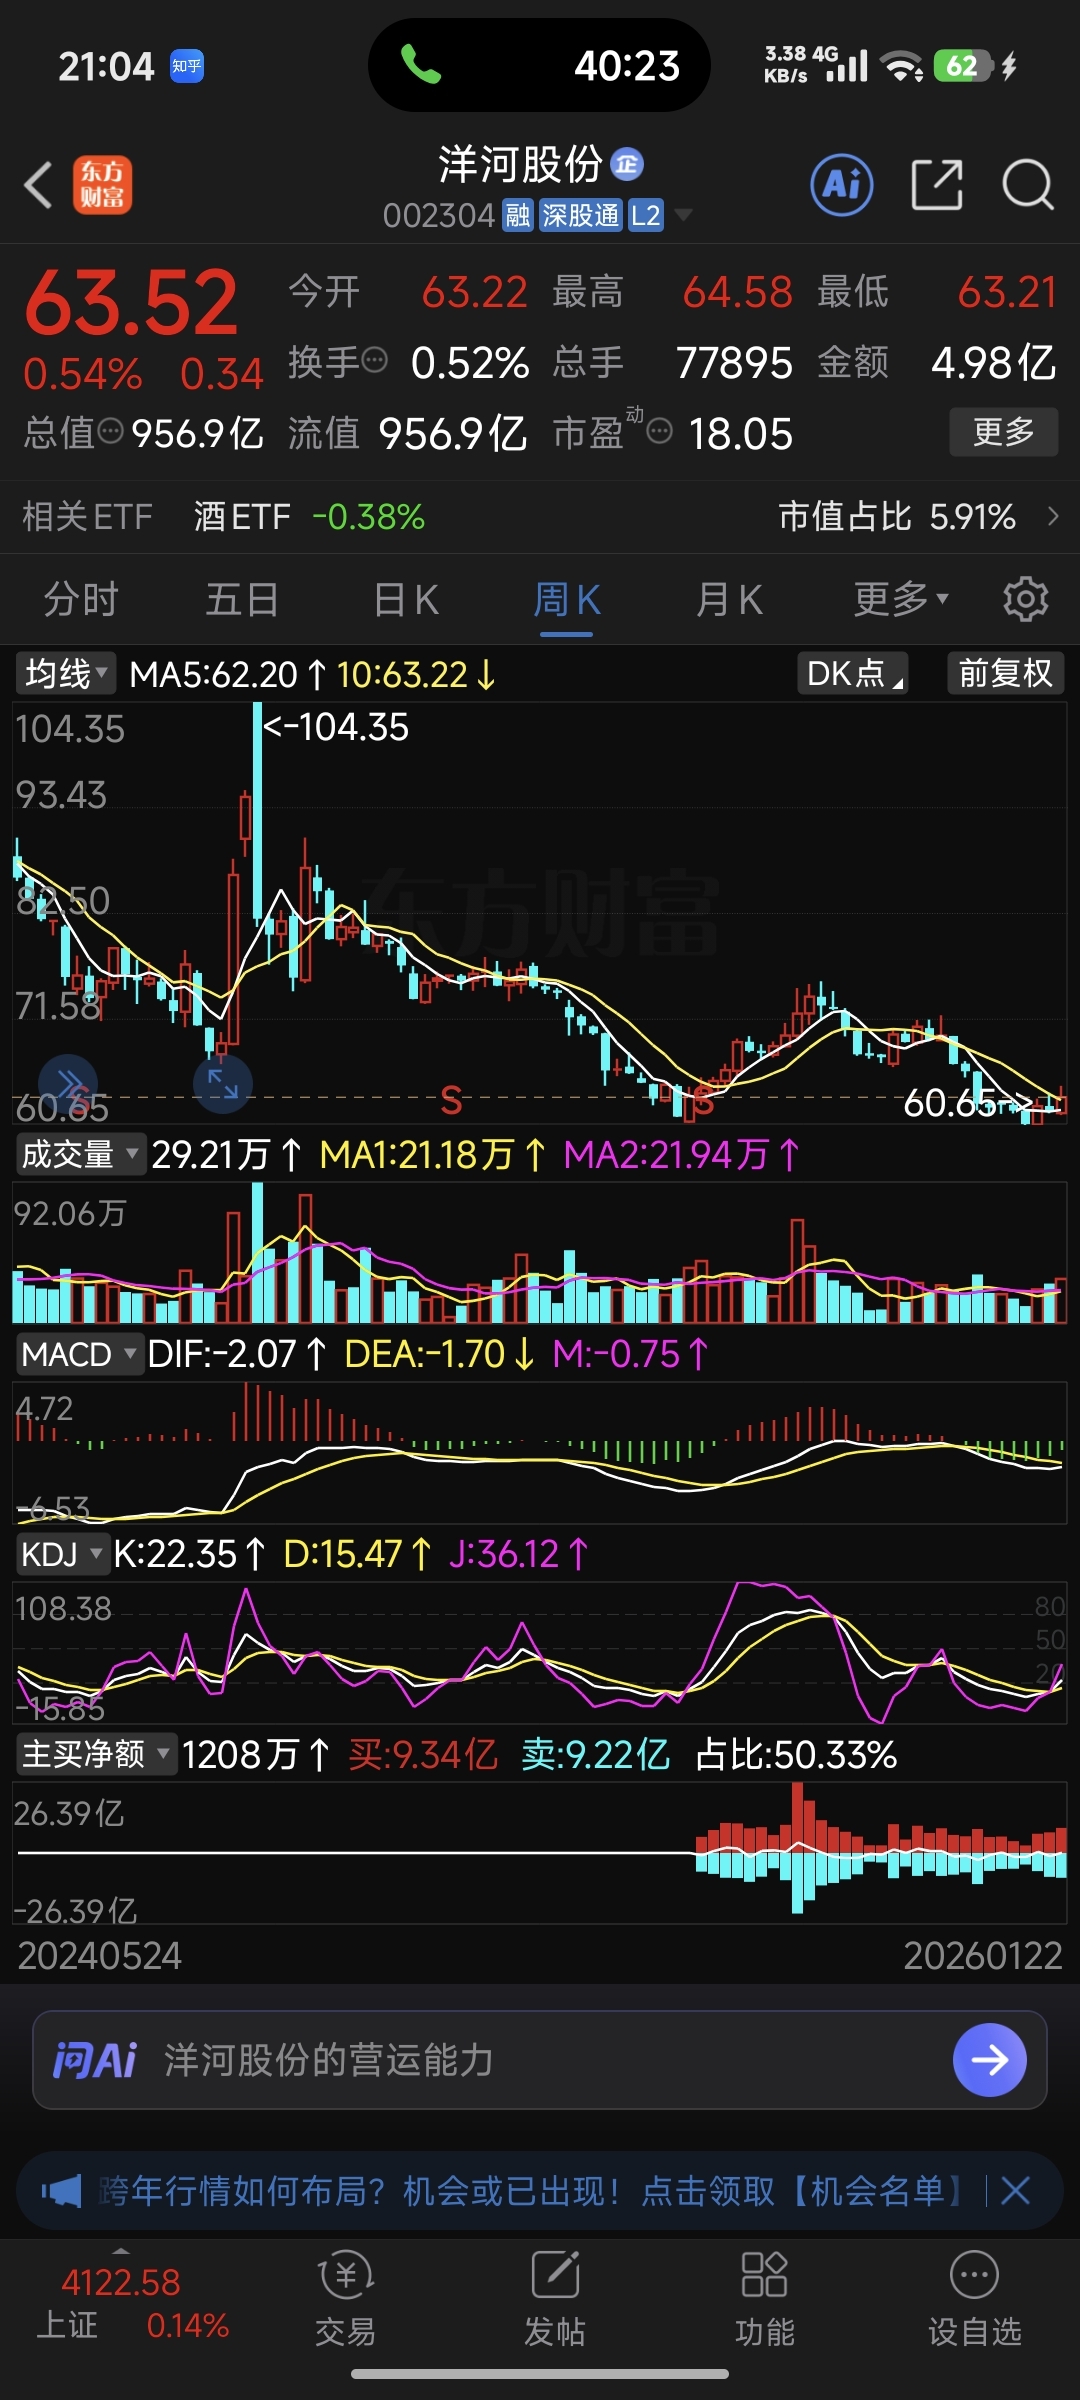Tap the 洋河股份 stock title
Screen dimensions: 1080x2400
520,164
